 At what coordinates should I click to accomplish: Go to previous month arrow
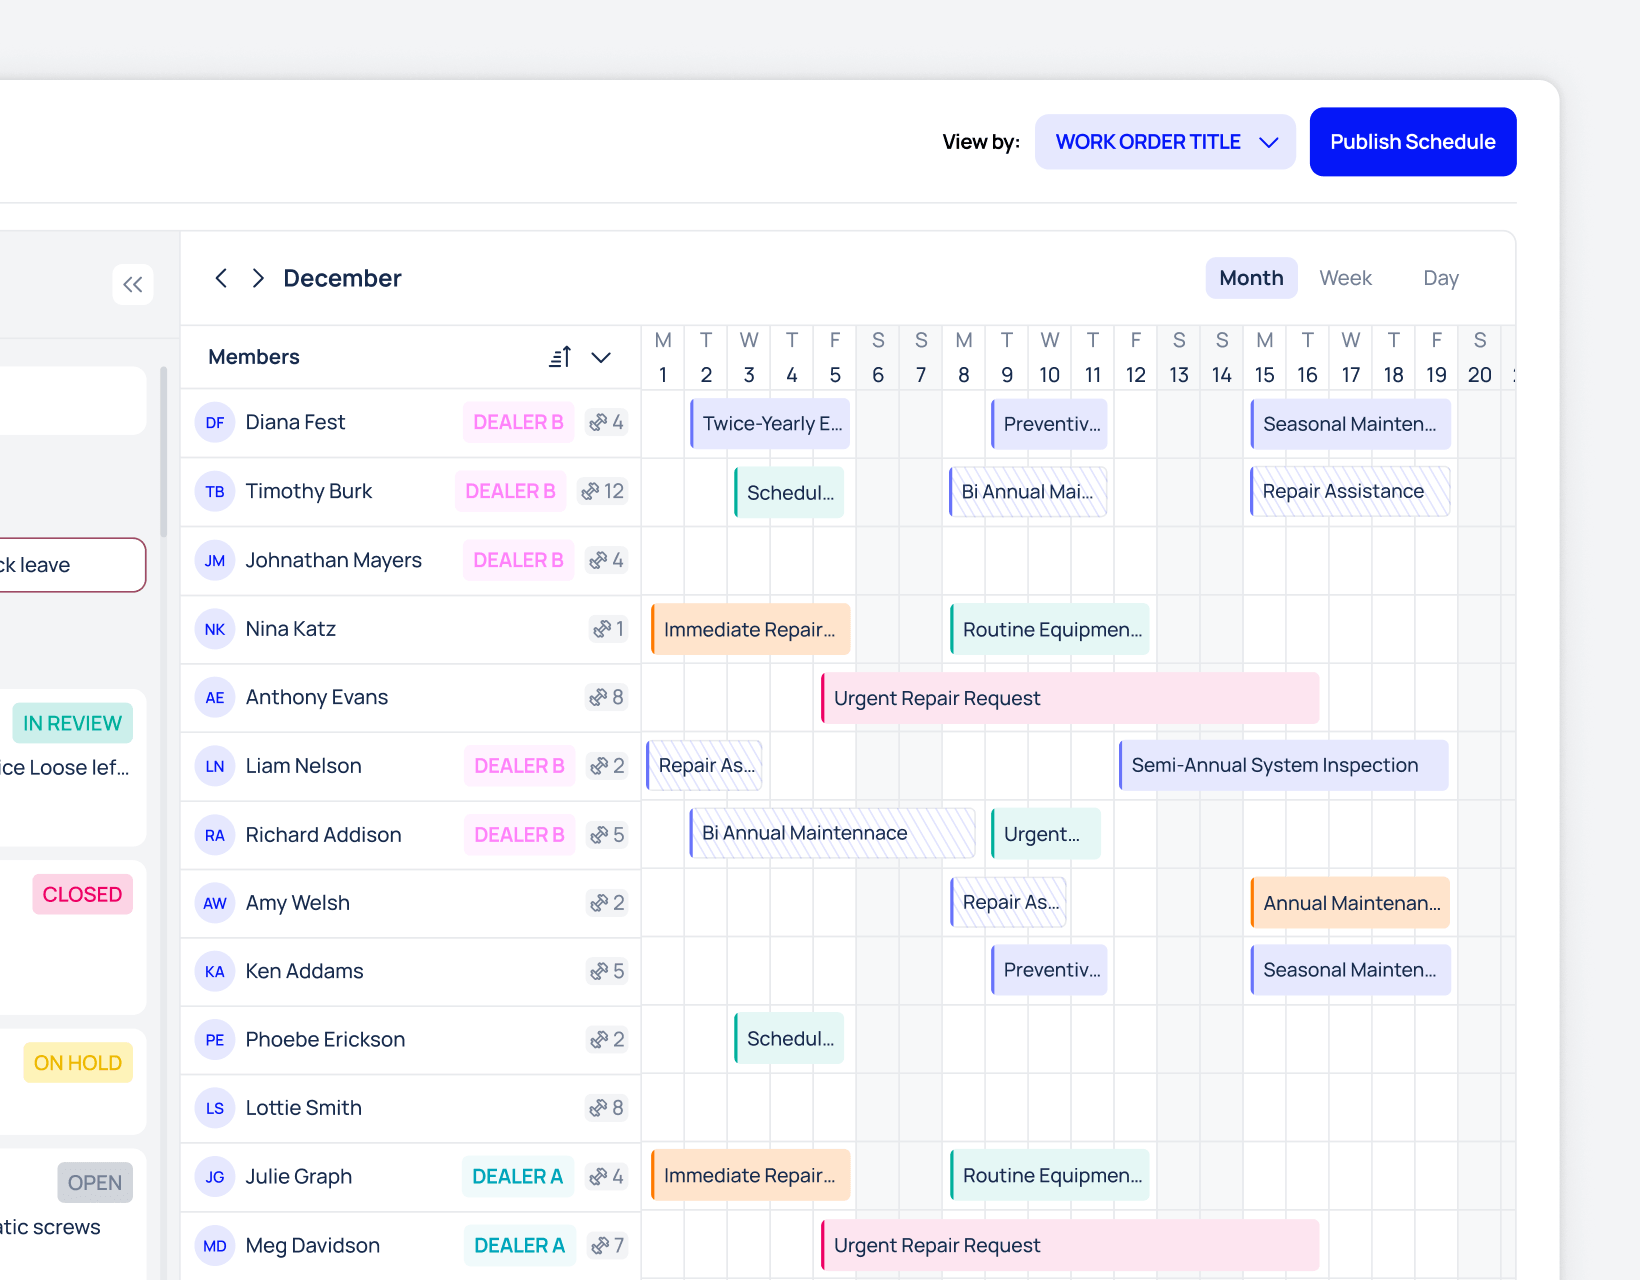pos(221,278)
